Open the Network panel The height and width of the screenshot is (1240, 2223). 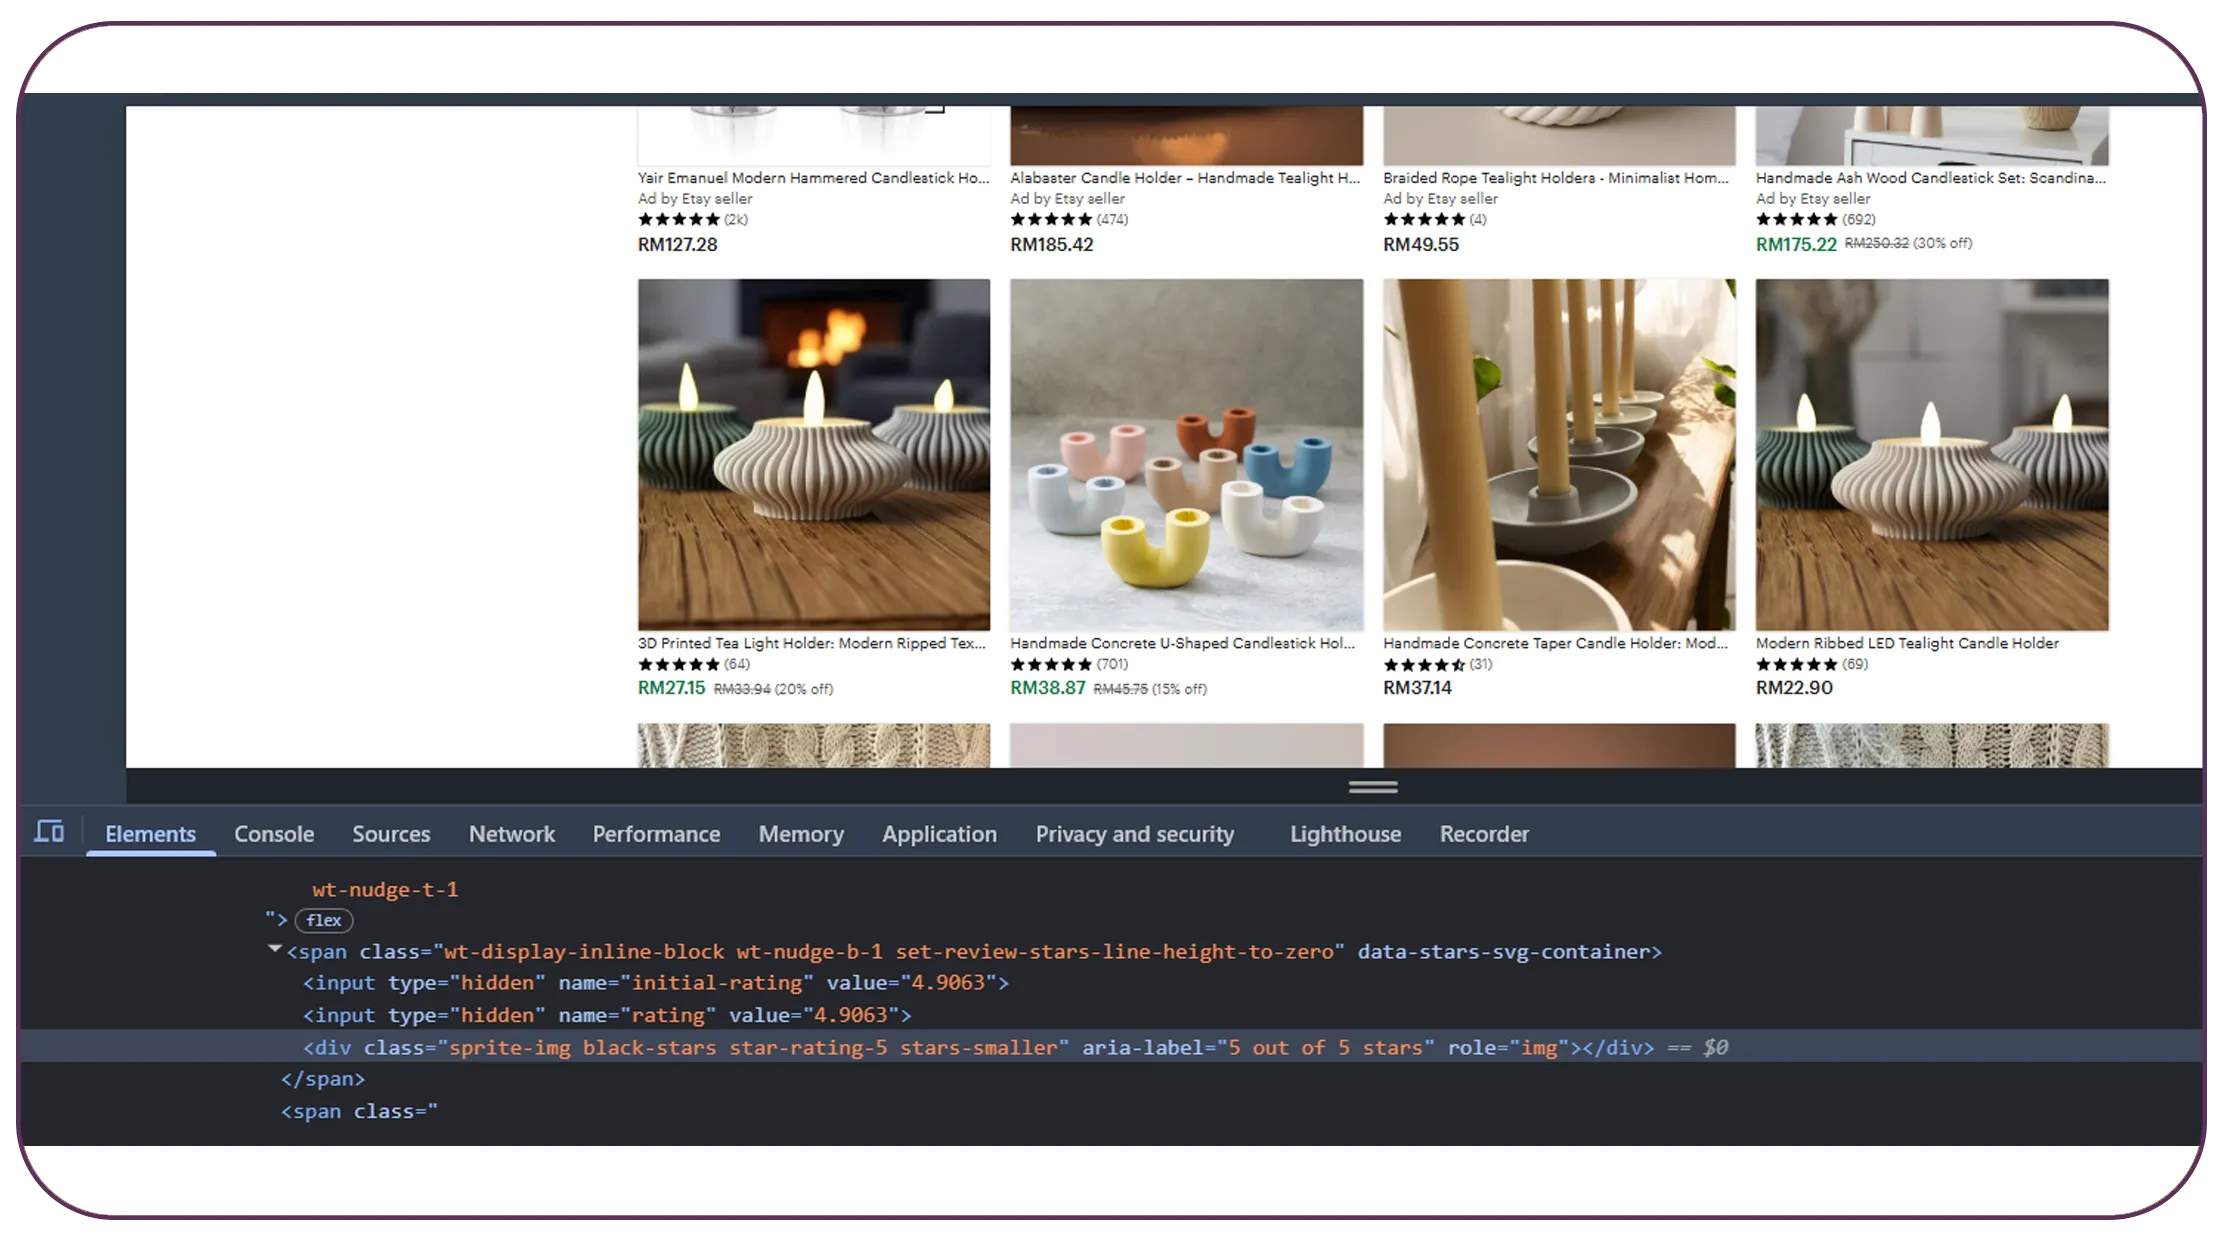511,833
